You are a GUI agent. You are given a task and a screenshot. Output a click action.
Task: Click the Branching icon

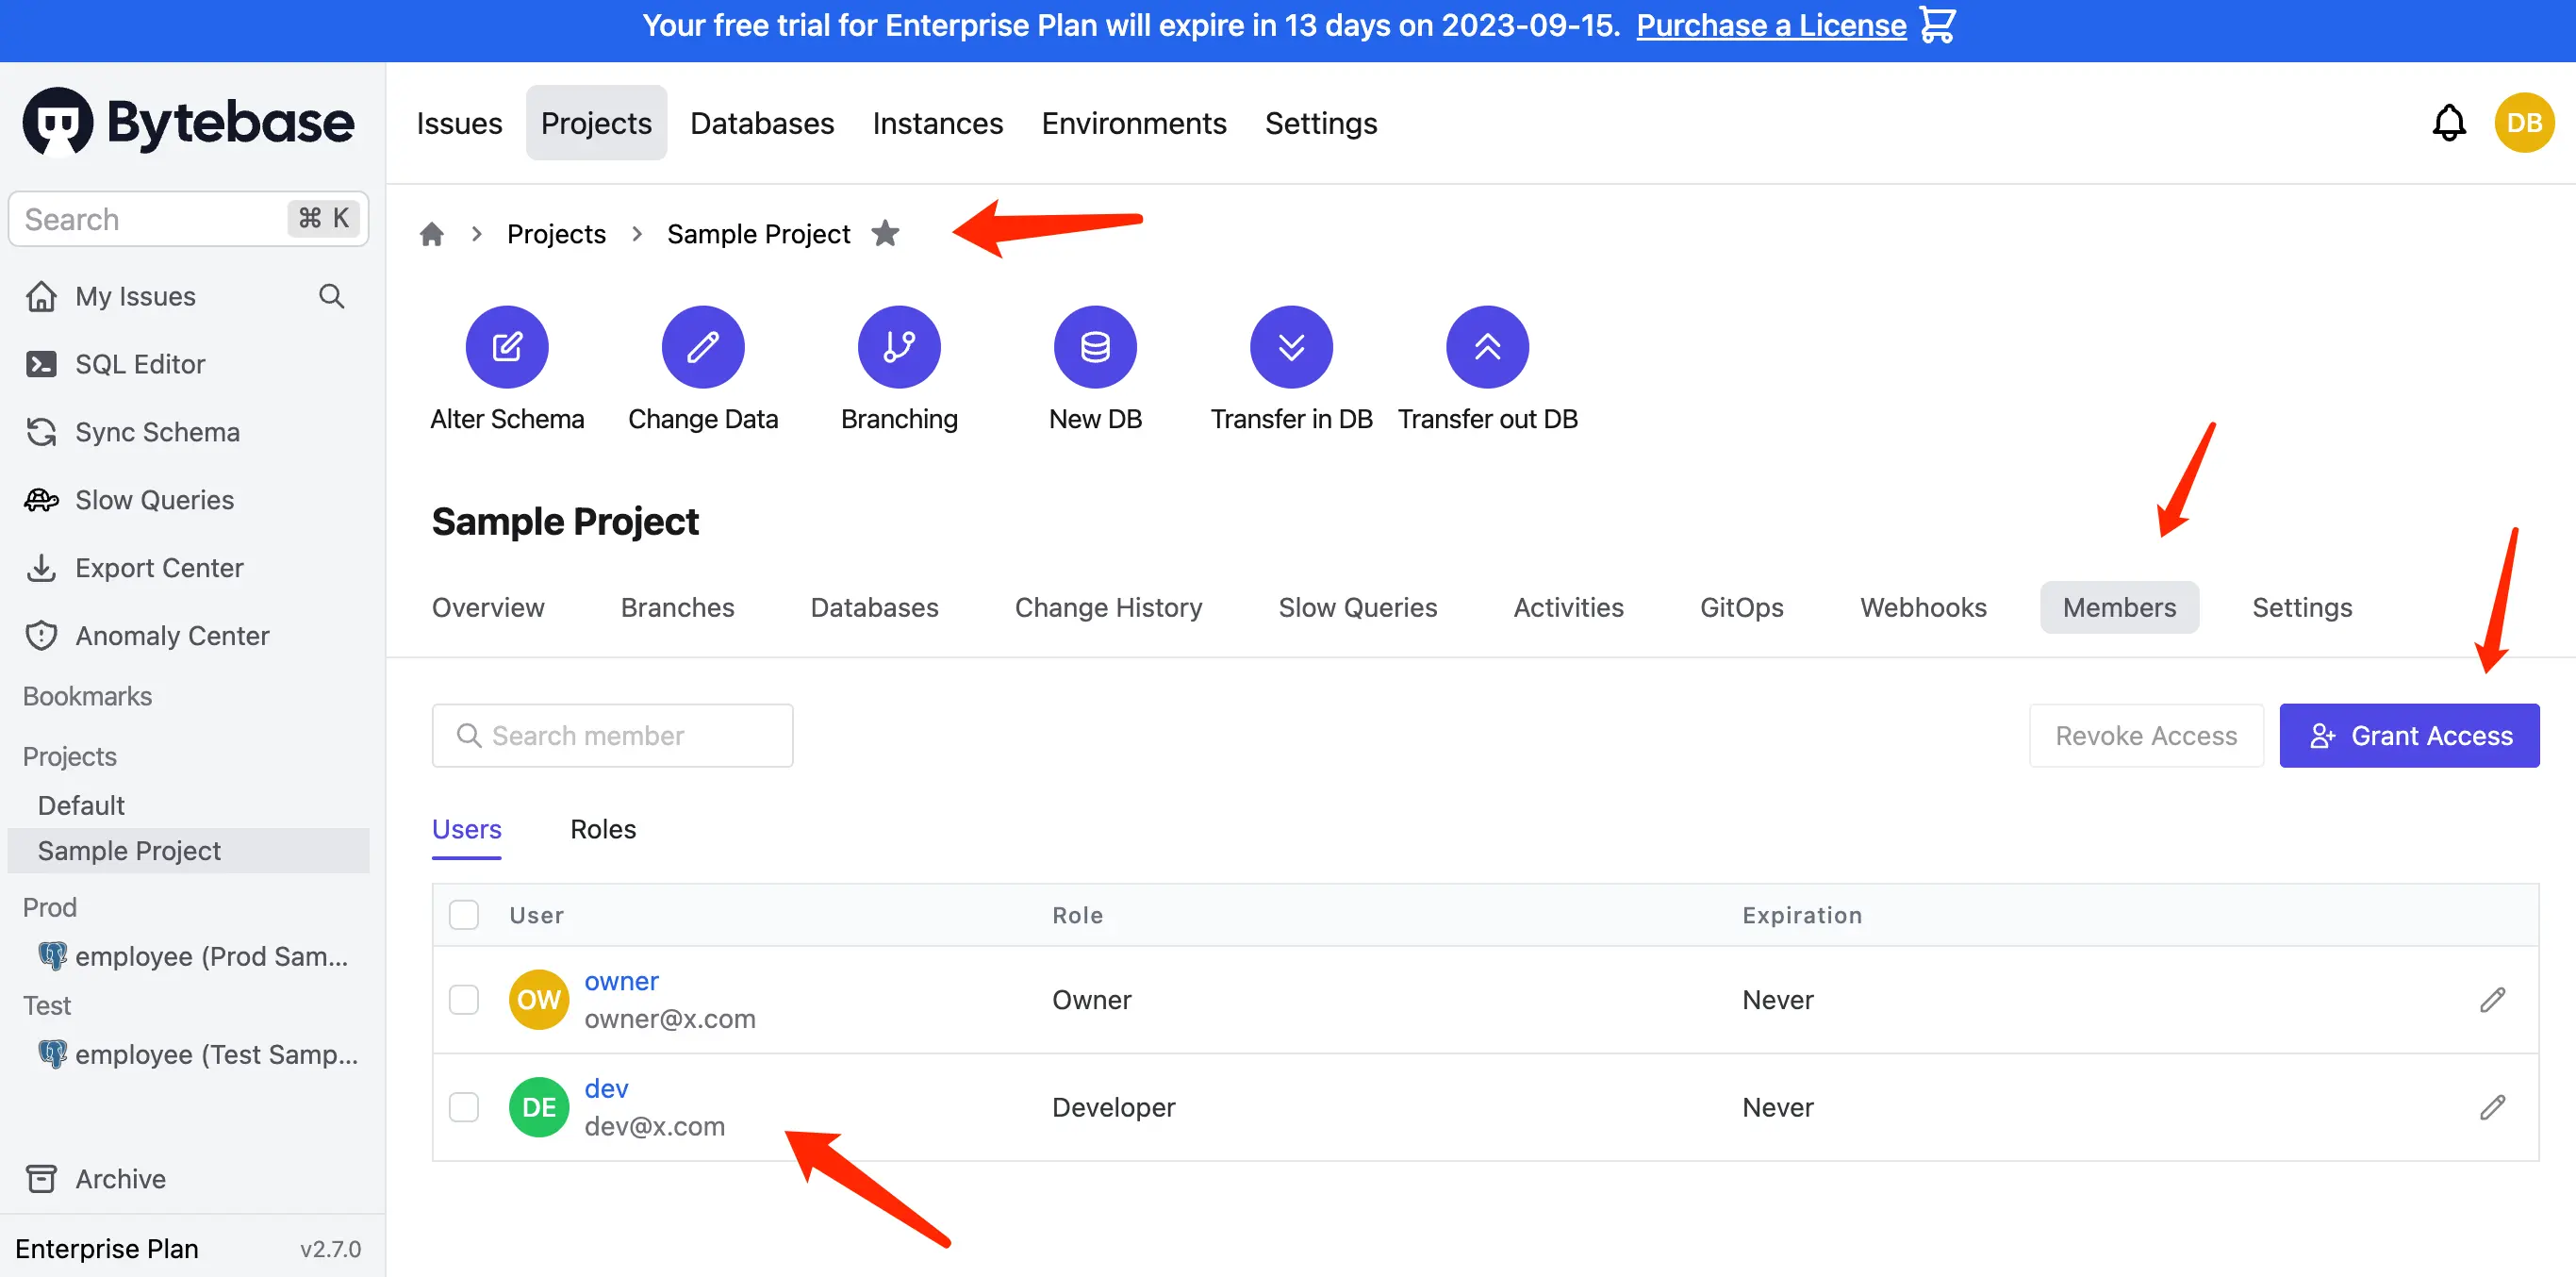(899, 347)
